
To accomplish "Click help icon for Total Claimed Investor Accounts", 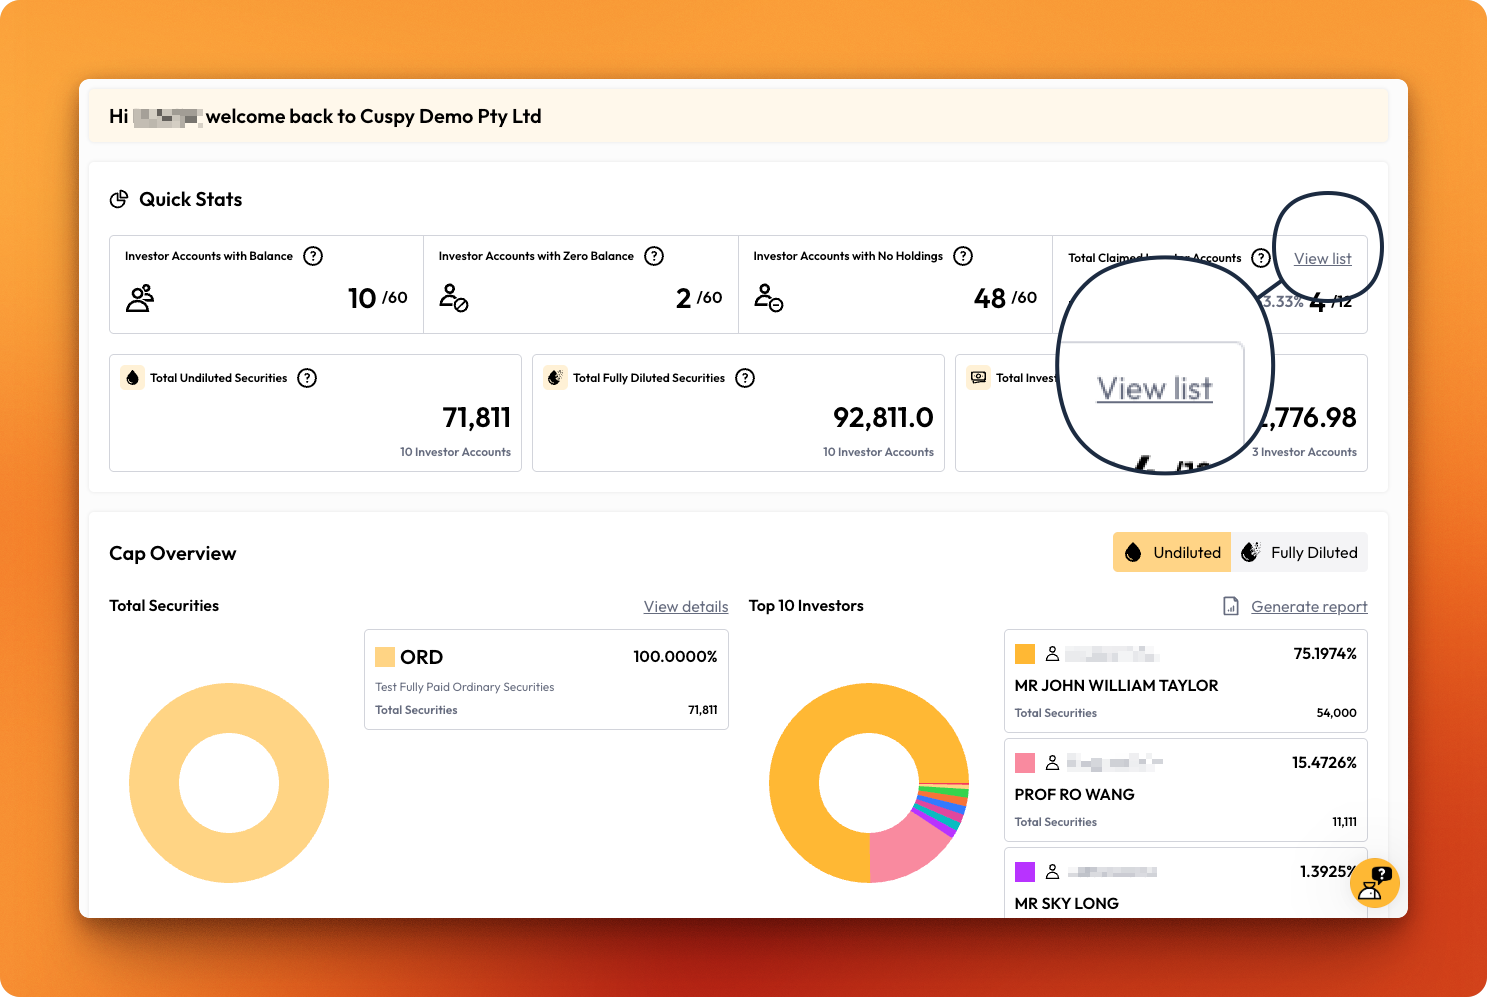I will pyautogui.click(x=1261, y=258).
